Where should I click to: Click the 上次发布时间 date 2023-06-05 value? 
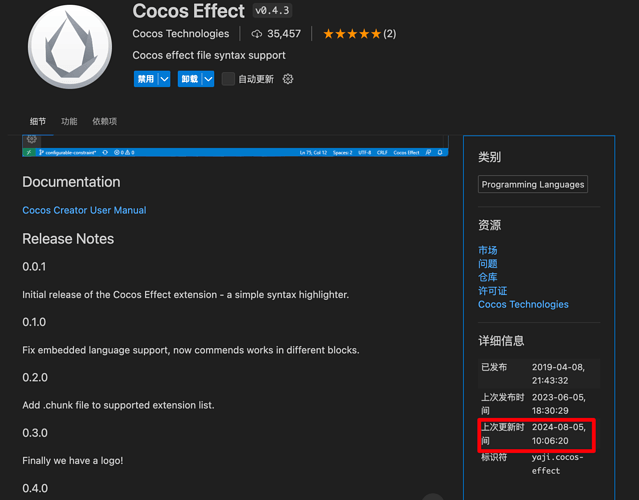coord(559,404)
